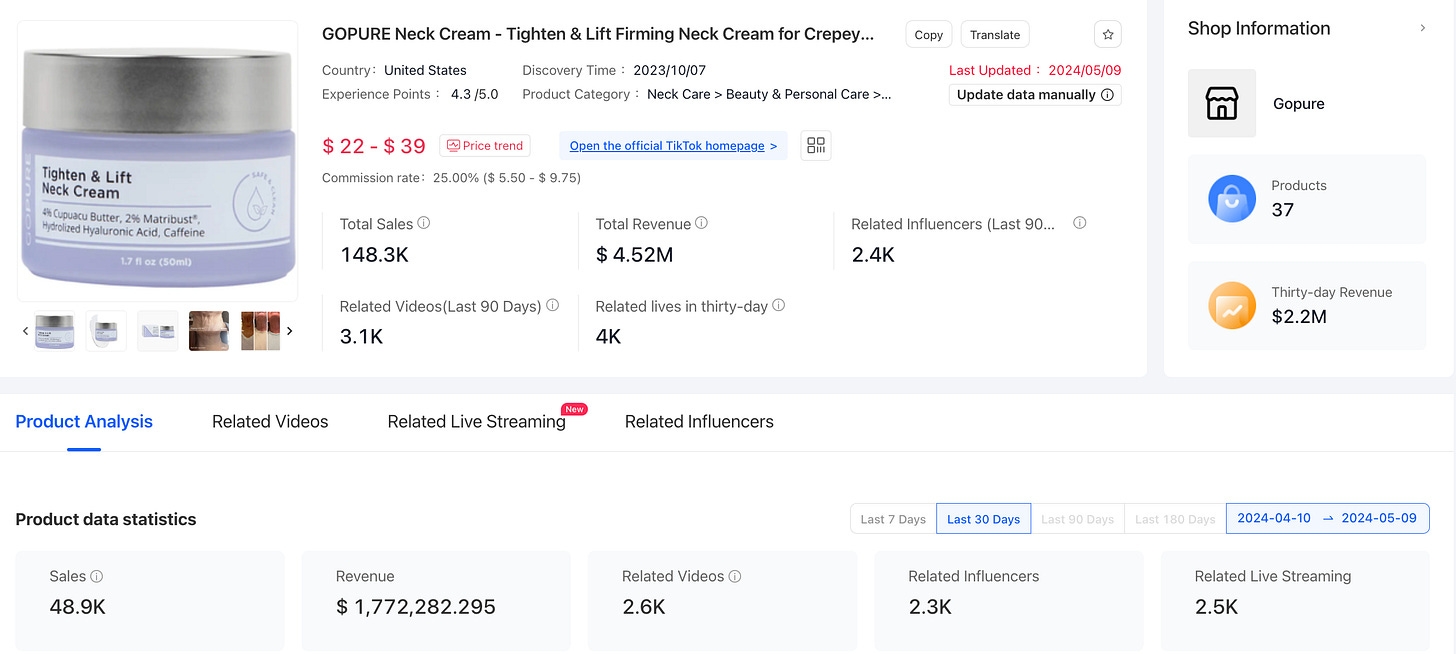The width and height of the screenshot is (1456, 654).
Task: Click the Last Updated date 2024/05/09
Action: tap(1084, 70)
